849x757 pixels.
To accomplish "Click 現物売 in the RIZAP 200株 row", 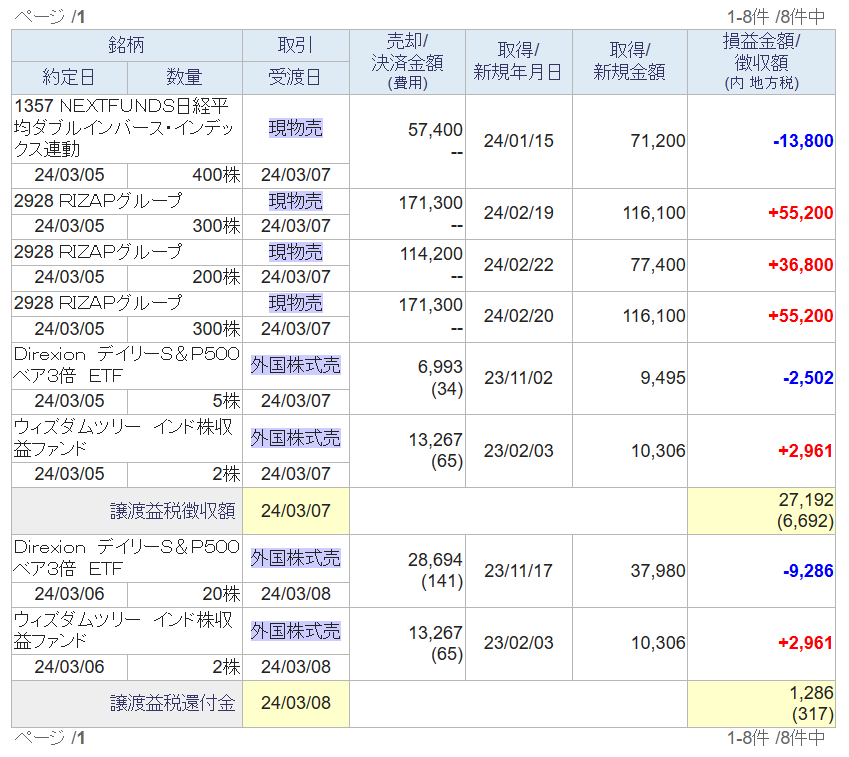I will point(296,252).
